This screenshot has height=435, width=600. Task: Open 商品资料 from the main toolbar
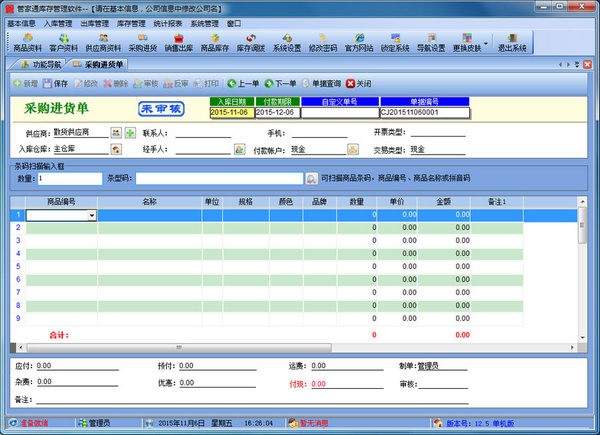pos(27,42)
